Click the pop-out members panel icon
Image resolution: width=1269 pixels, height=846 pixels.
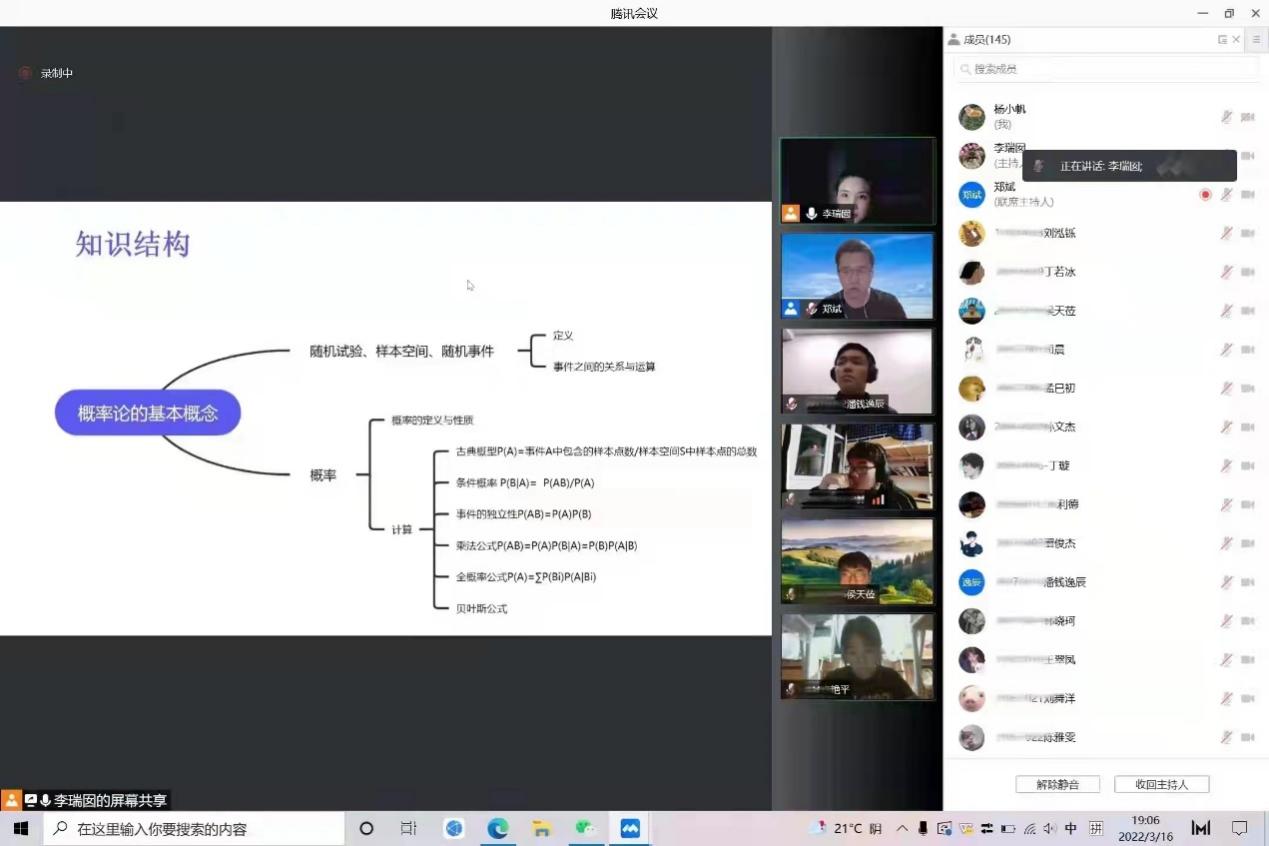point(1222,40)
